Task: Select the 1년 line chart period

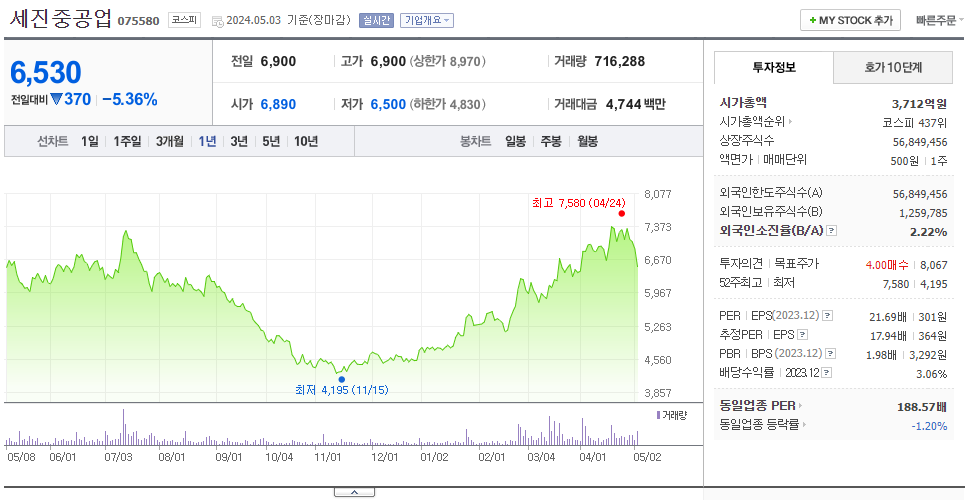Action: click(207, 141)
